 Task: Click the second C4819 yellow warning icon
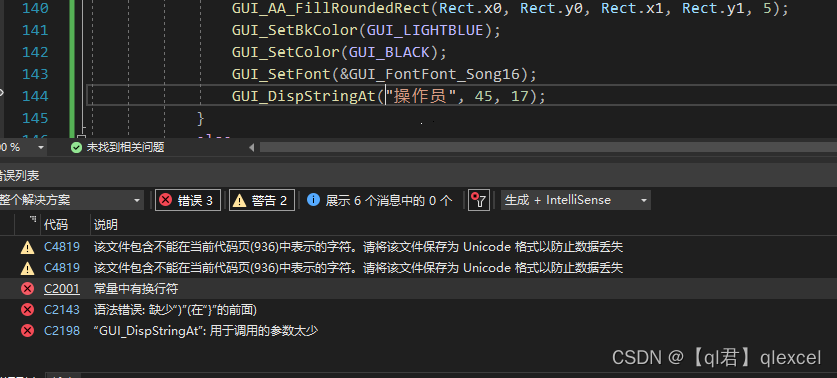point(27,268)
